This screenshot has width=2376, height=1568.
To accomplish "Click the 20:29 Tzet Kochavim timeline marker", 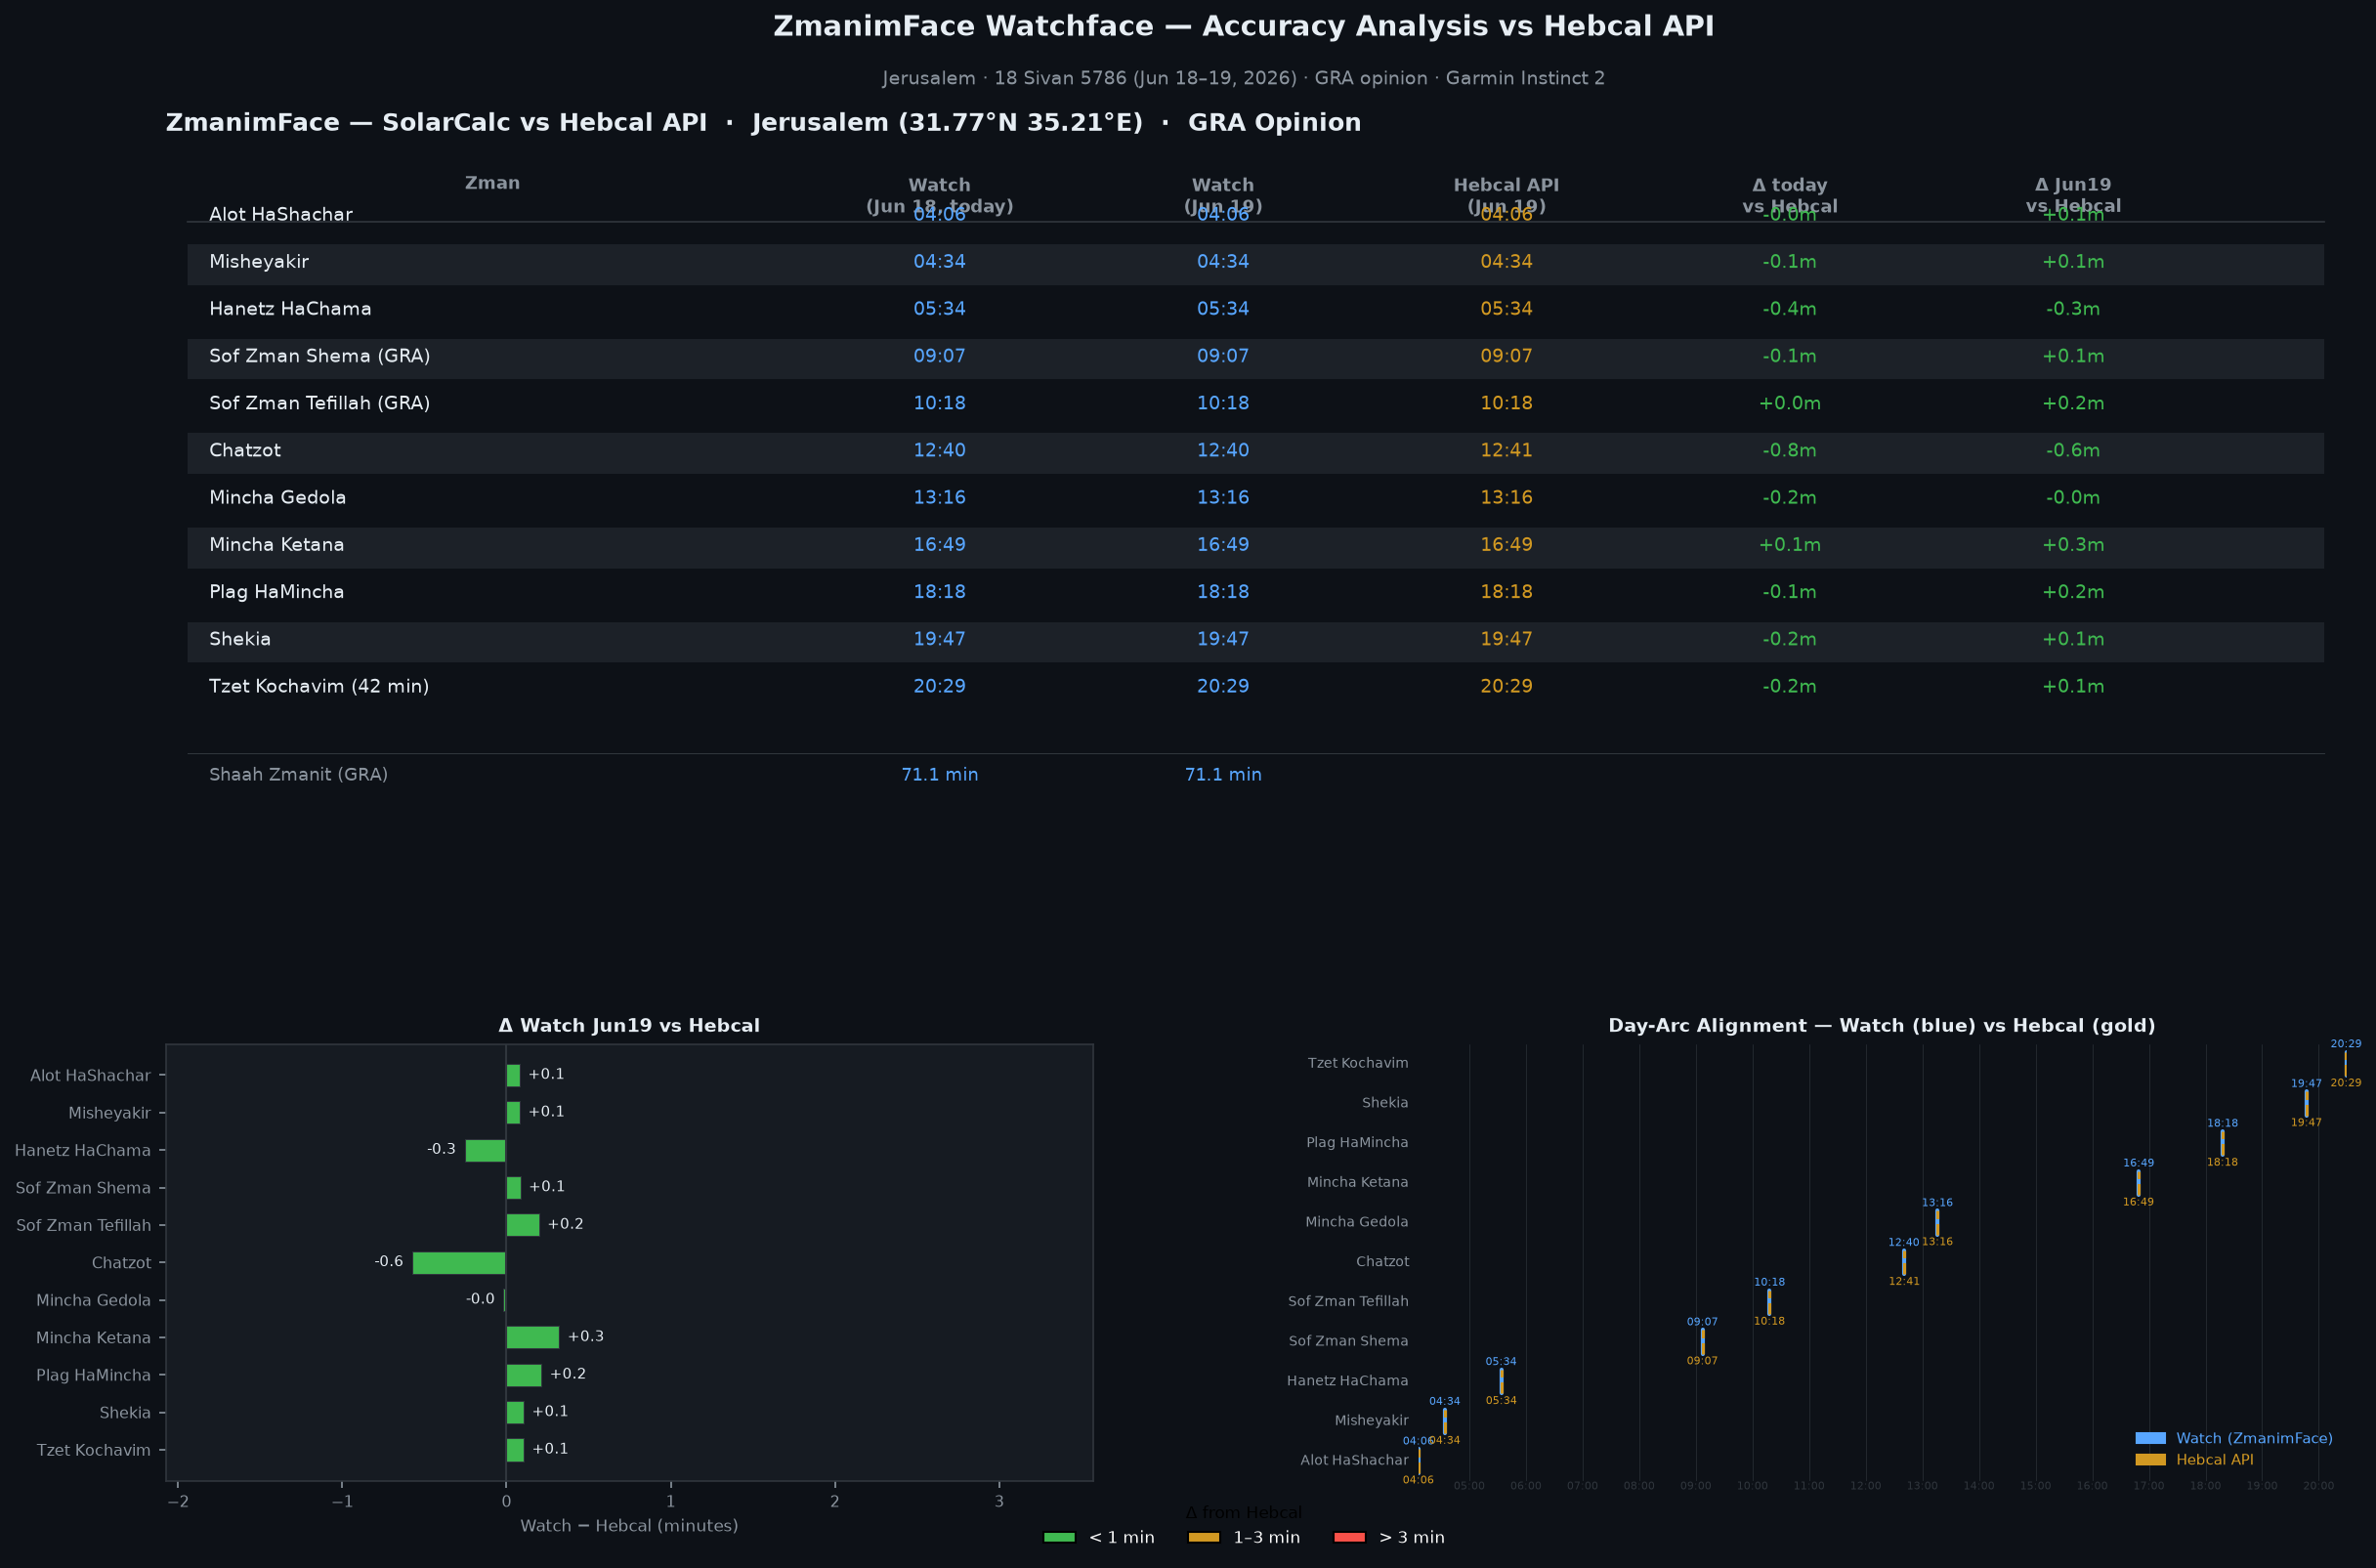I will point(2345,1063).
